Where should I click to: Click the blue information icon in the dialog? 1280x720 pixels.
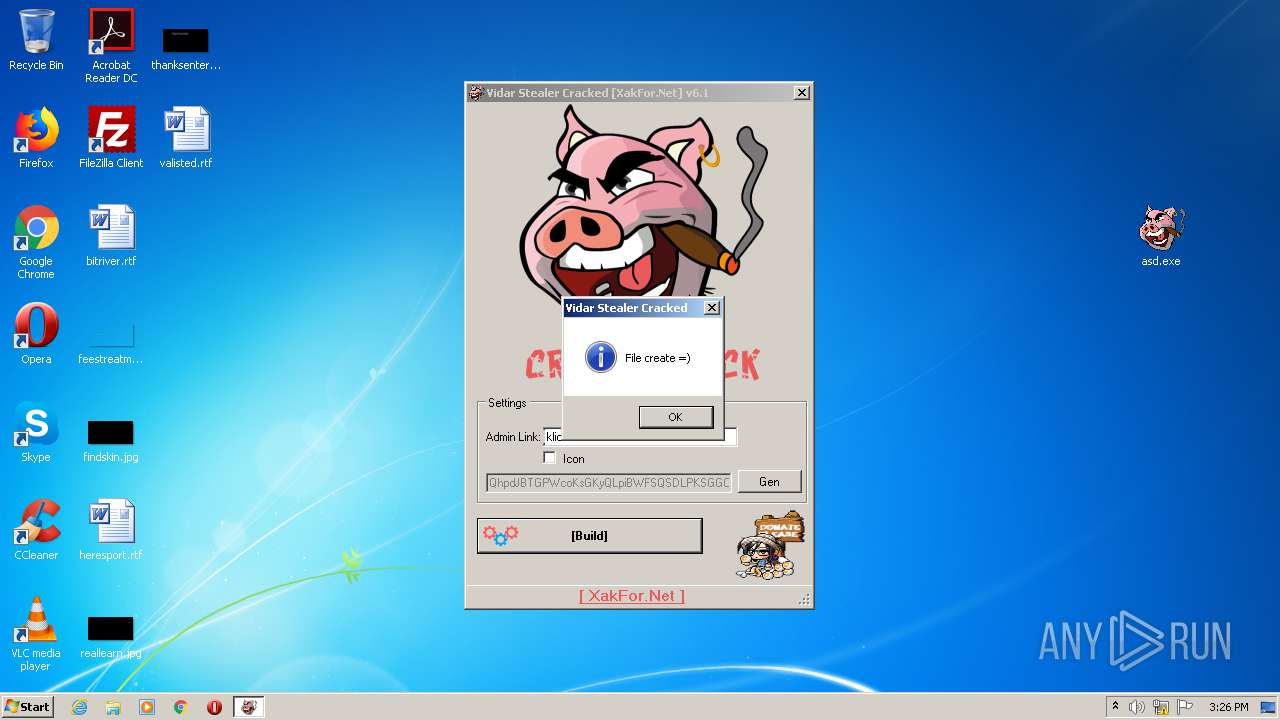click(x=600, y=357)
